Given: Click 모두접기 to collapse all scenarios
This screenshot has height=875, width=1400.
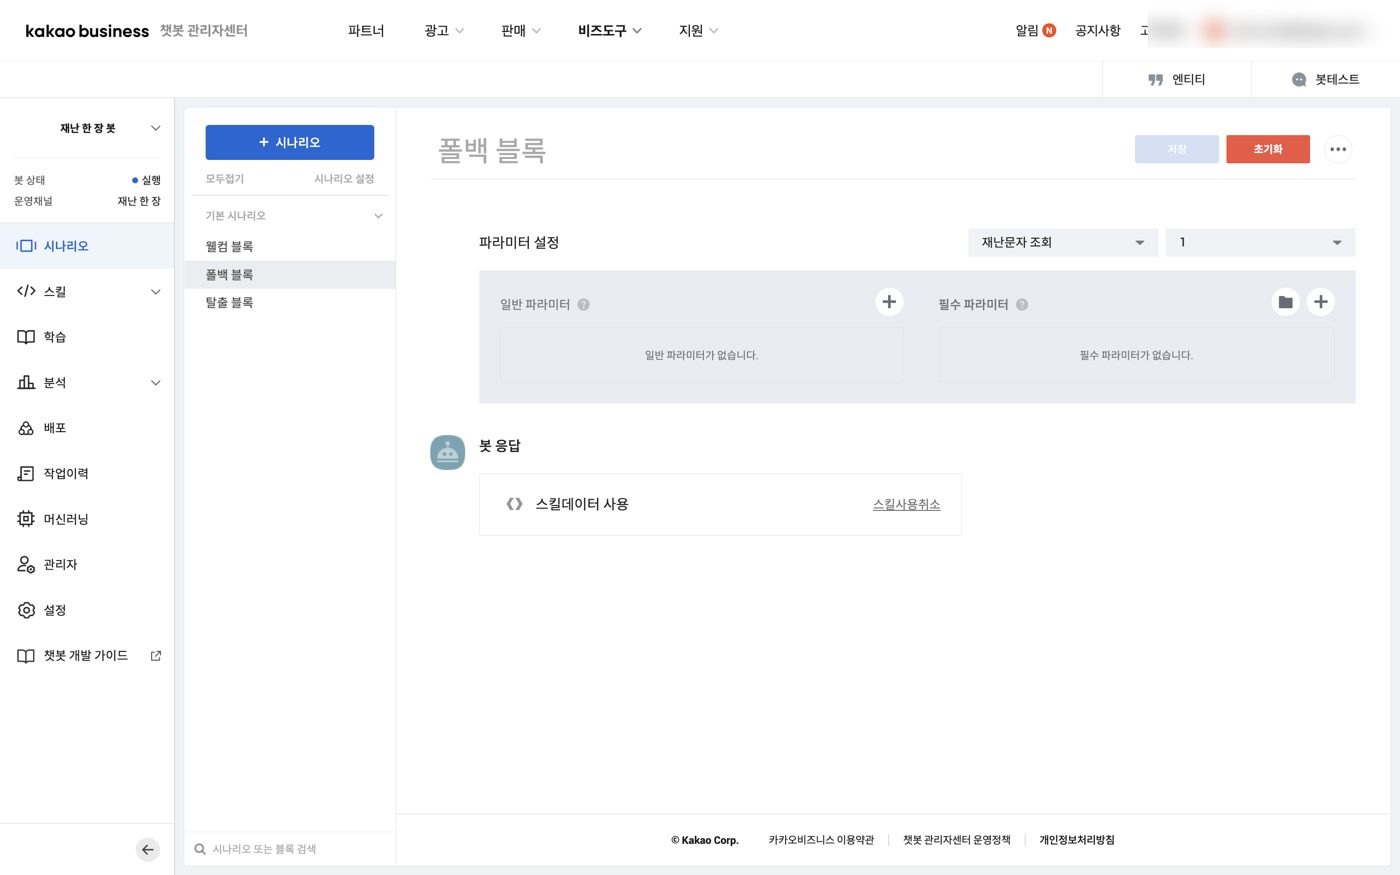Looking at the screenshot, I should [x=225, y=179].
